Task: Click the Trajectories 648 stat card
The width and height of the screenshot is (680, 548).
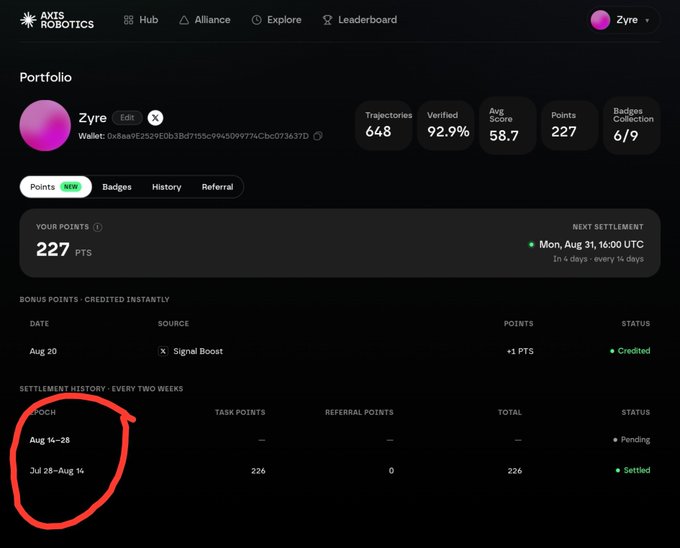Action: (x=383, y=125)
